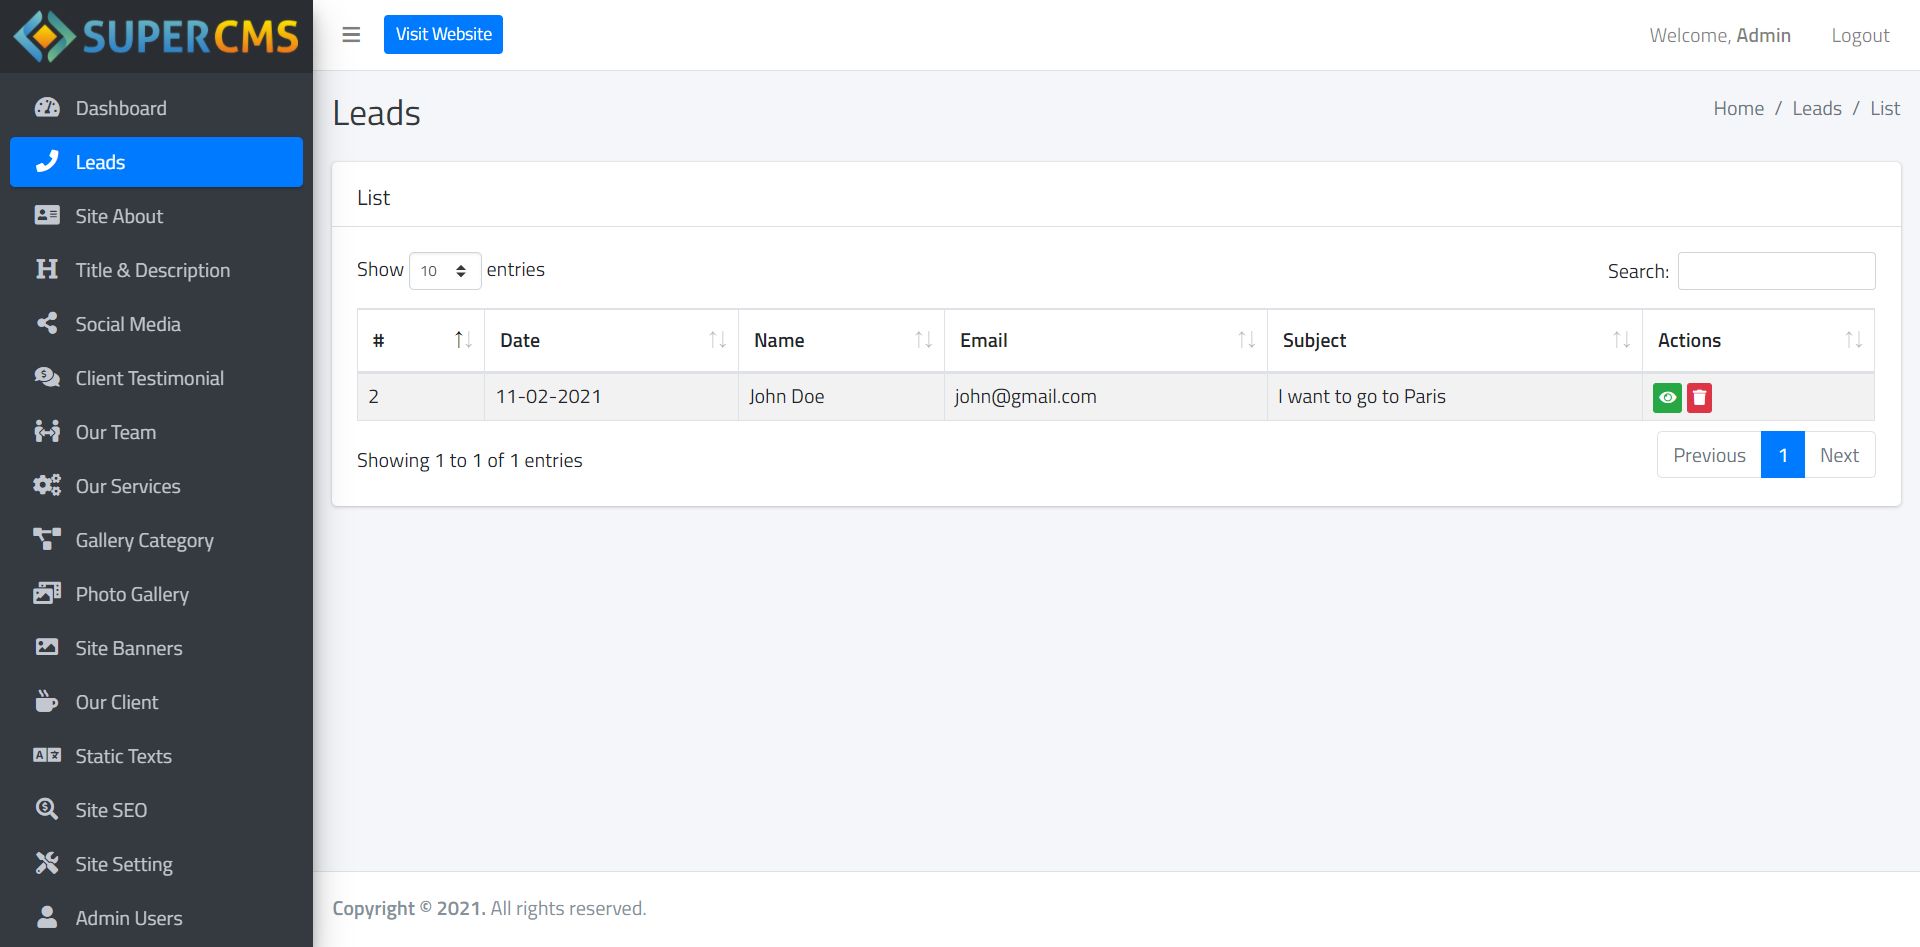Sort the table by Email column
The width and height of the screenshot is (1920, 947).
tap(1105, 341)
